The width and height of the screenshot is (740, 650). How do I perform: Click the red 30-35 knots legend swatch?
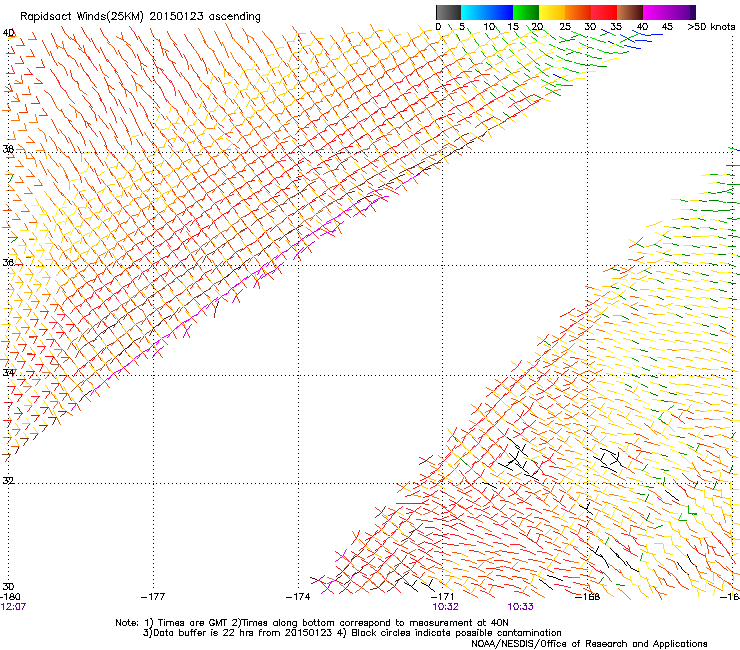(x=604, y=12)
